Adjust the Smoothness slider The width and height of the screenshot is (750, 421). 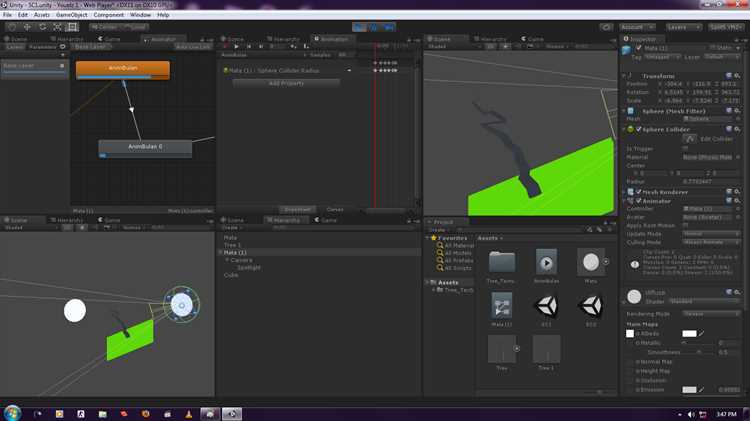coord(699,352)
